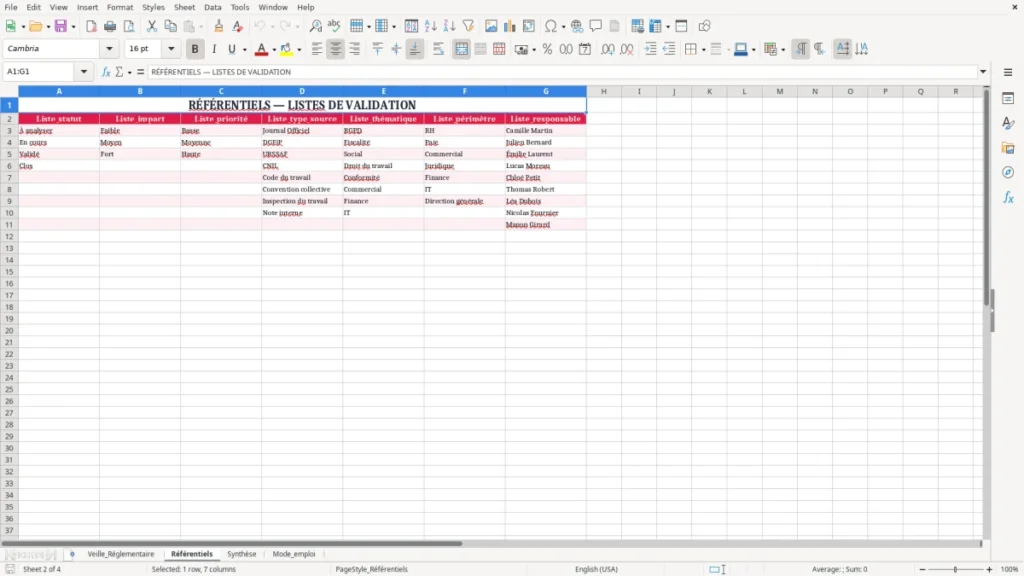The height and width of the screenshot is (576, 1024).
Task: Toggle Align Right button
Action: 355,49
